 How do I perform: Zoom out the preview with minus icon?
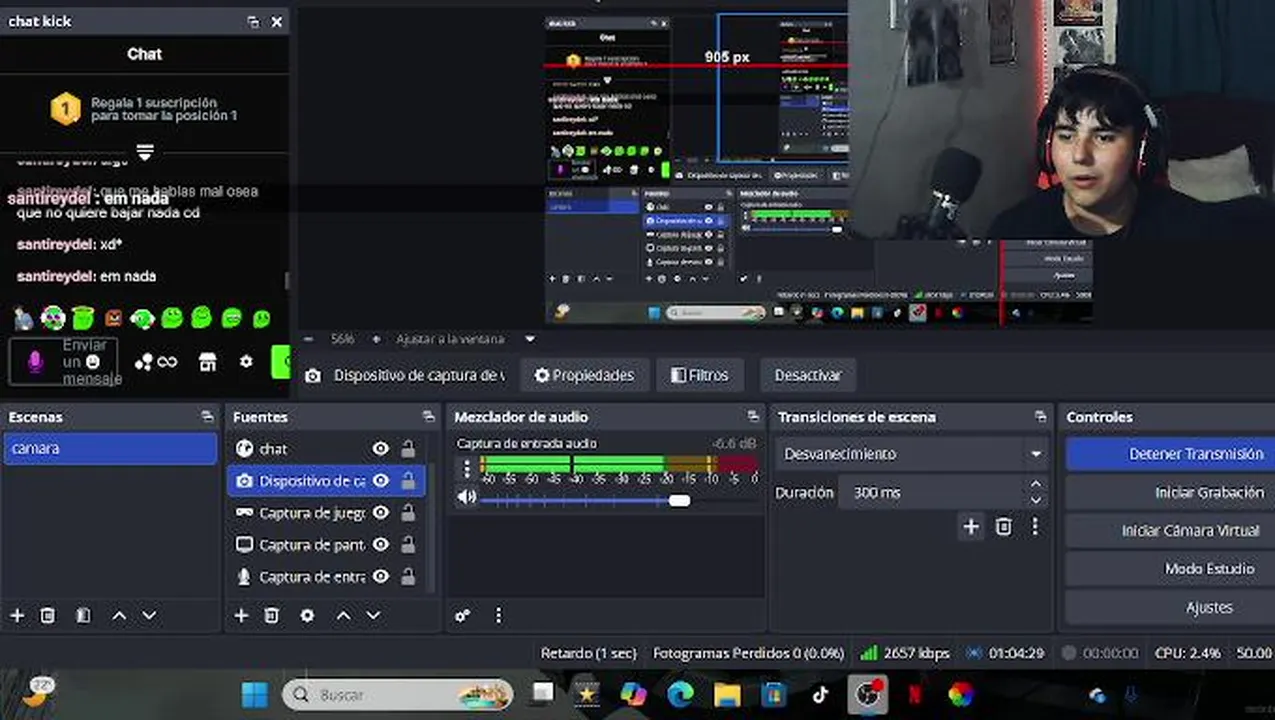[308, 339]
